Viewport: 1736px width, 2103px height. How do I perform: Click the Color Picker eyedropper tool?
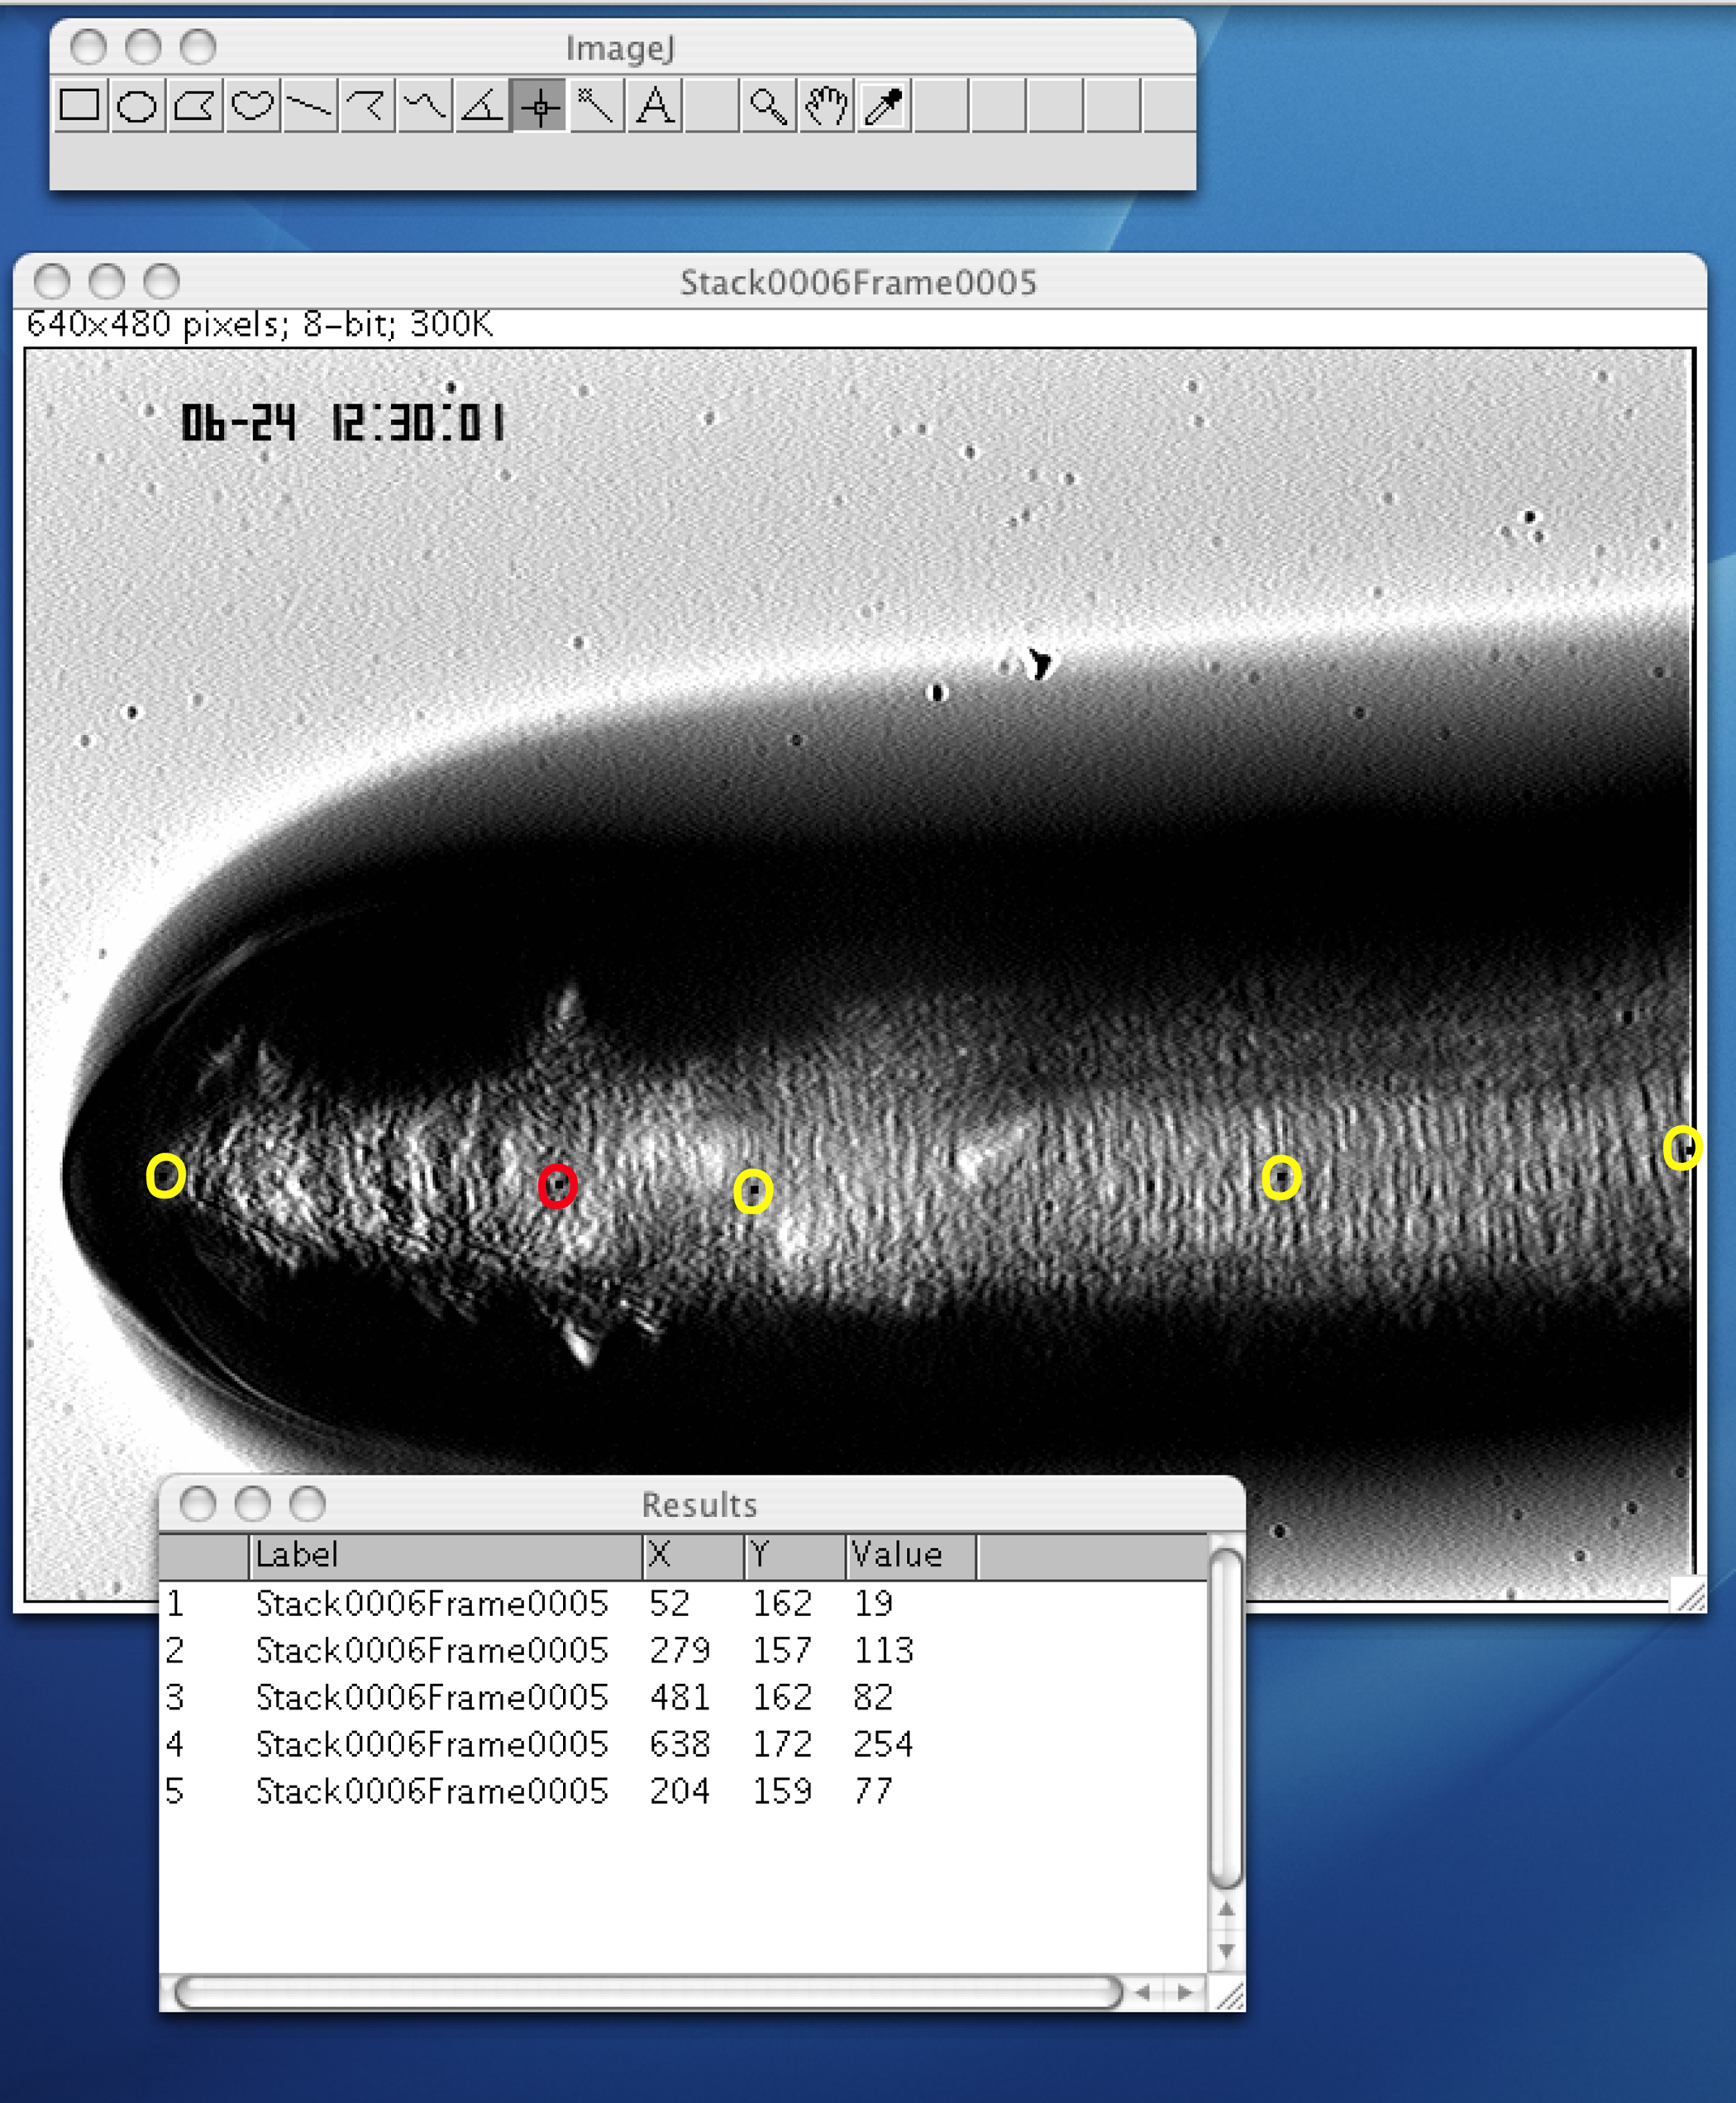point(884,105)
